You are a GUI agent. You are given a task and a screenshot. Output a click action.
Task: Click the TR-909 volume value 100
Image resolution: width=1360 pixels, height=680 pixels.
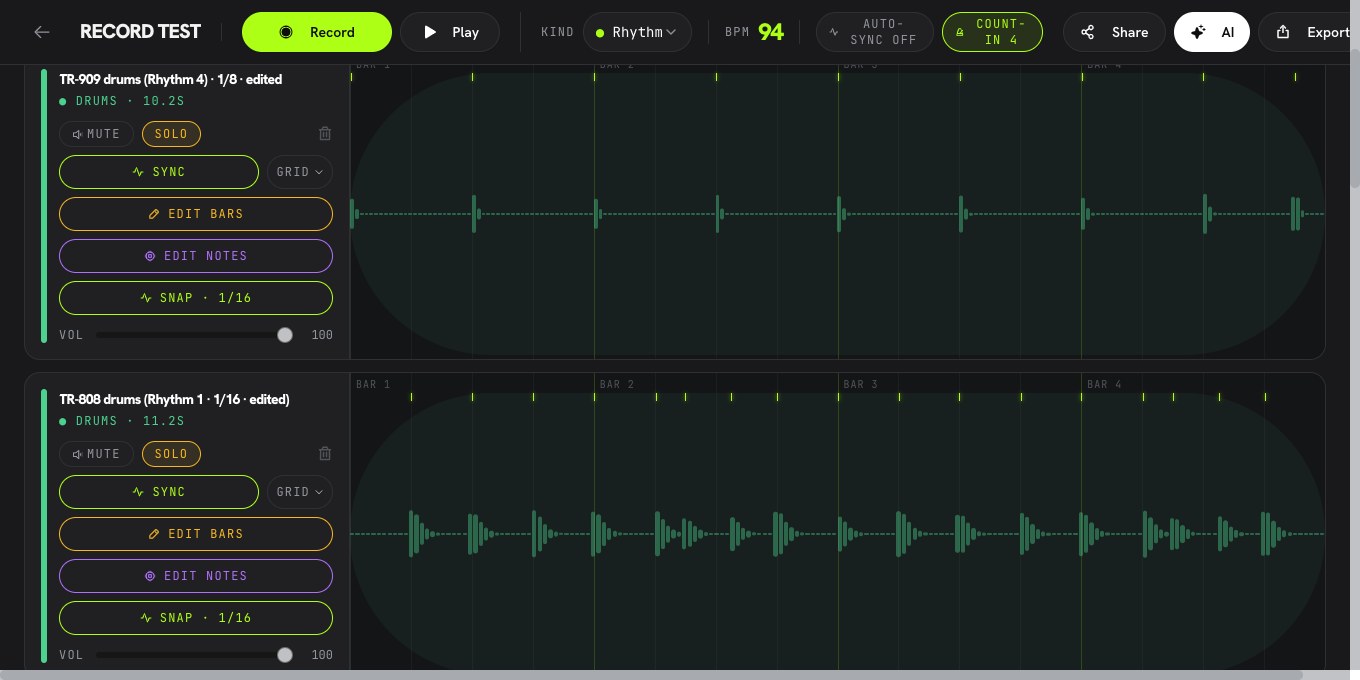(x=322, y=335)
